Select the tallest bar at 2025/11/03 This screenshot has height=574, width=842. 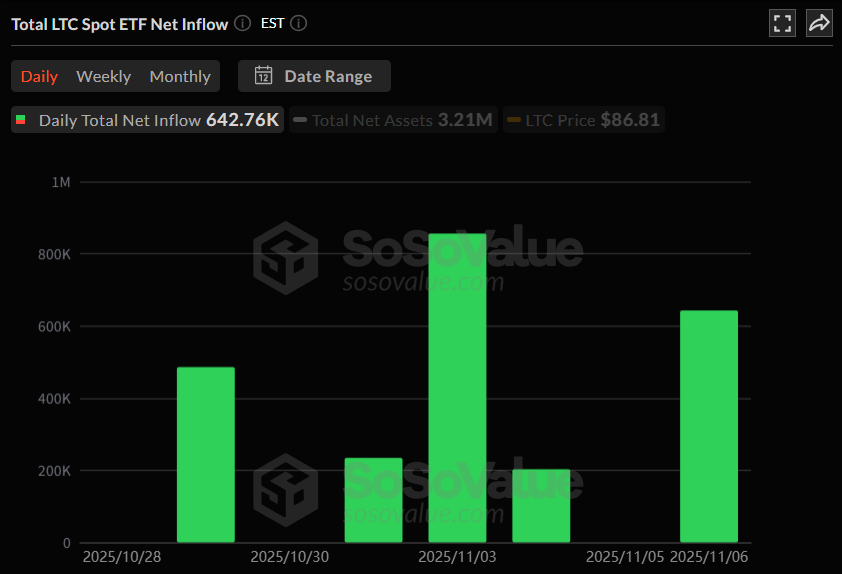[457, 388]
